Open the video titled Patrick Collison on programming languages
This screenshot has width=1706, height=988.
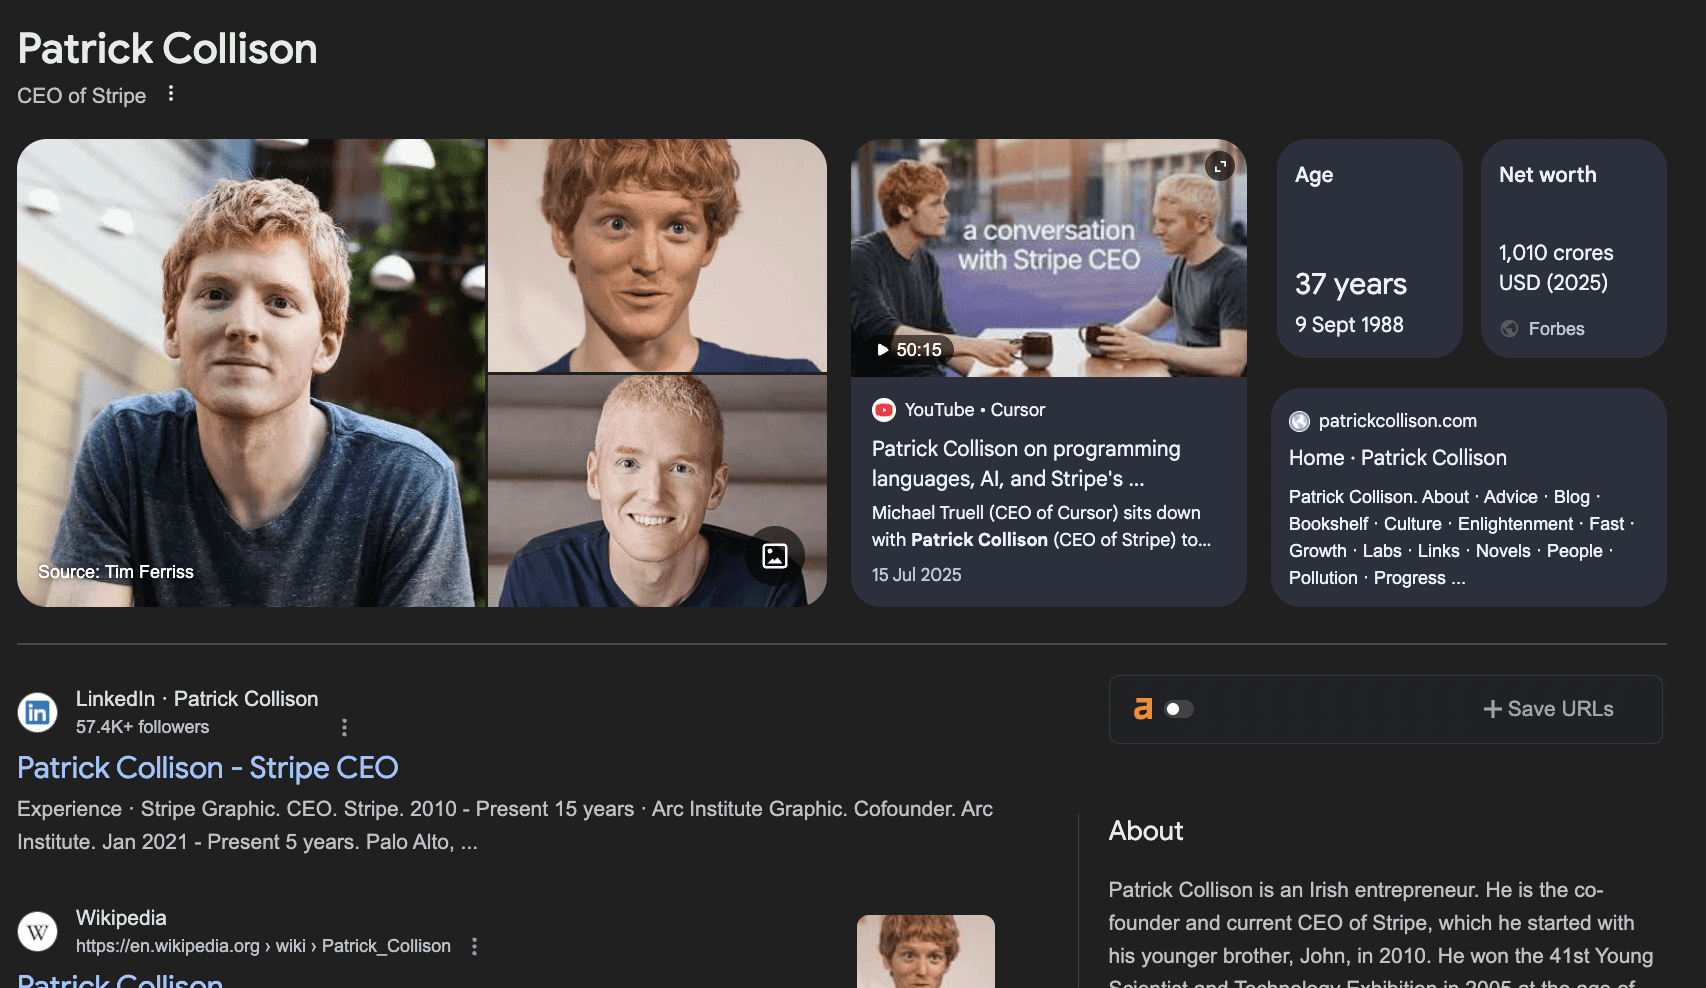tap(1026, 464)
